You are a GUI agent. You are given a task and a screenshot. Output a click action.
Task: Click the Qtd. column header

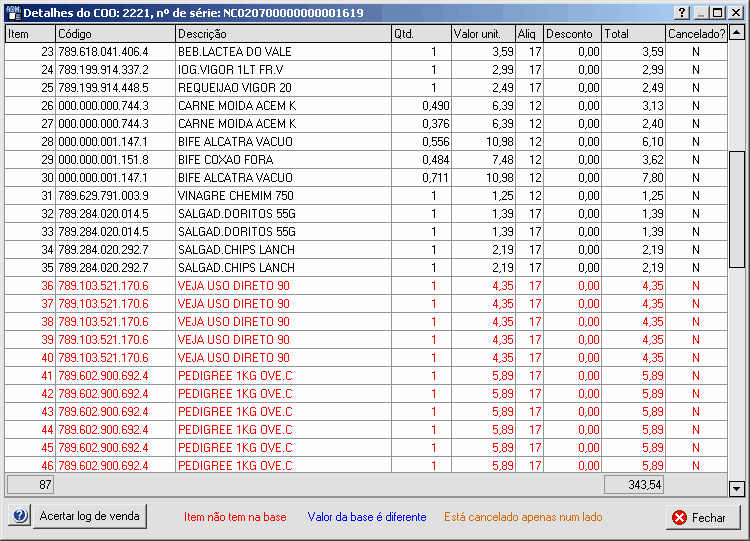421,34
